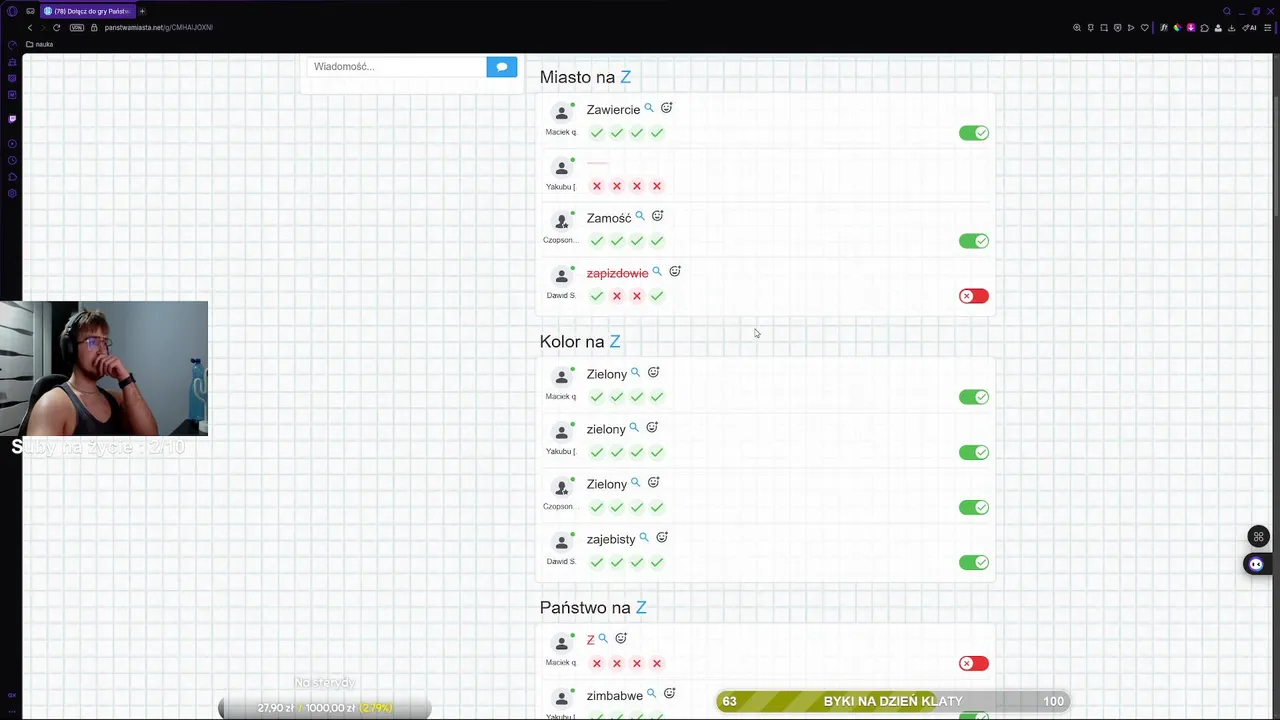The height and width of the screenshot is (720, 1280).
Task: Click the struck-through answer zapizdowie
Action: click(617, 273)
